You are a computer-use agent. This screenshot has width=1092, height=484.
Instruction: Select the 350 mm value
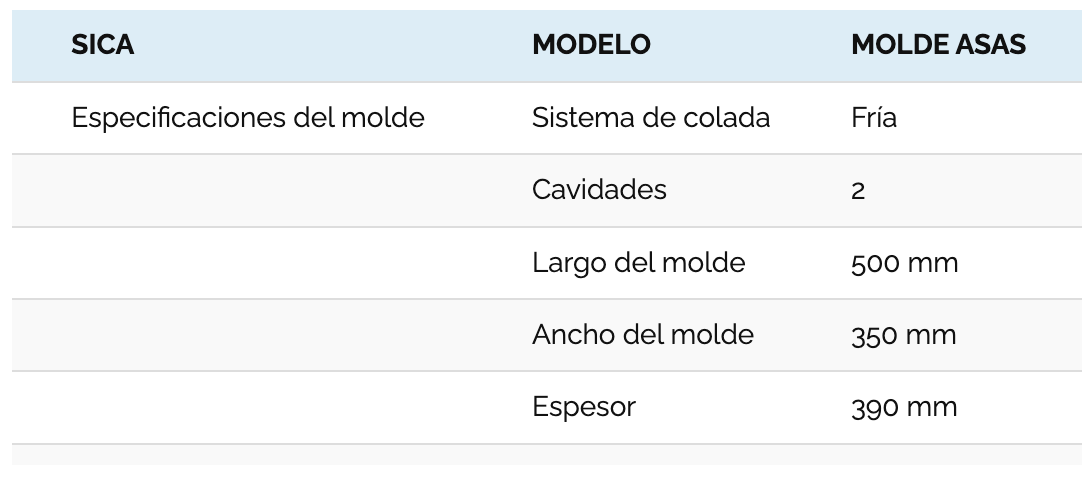pos(903,336)
